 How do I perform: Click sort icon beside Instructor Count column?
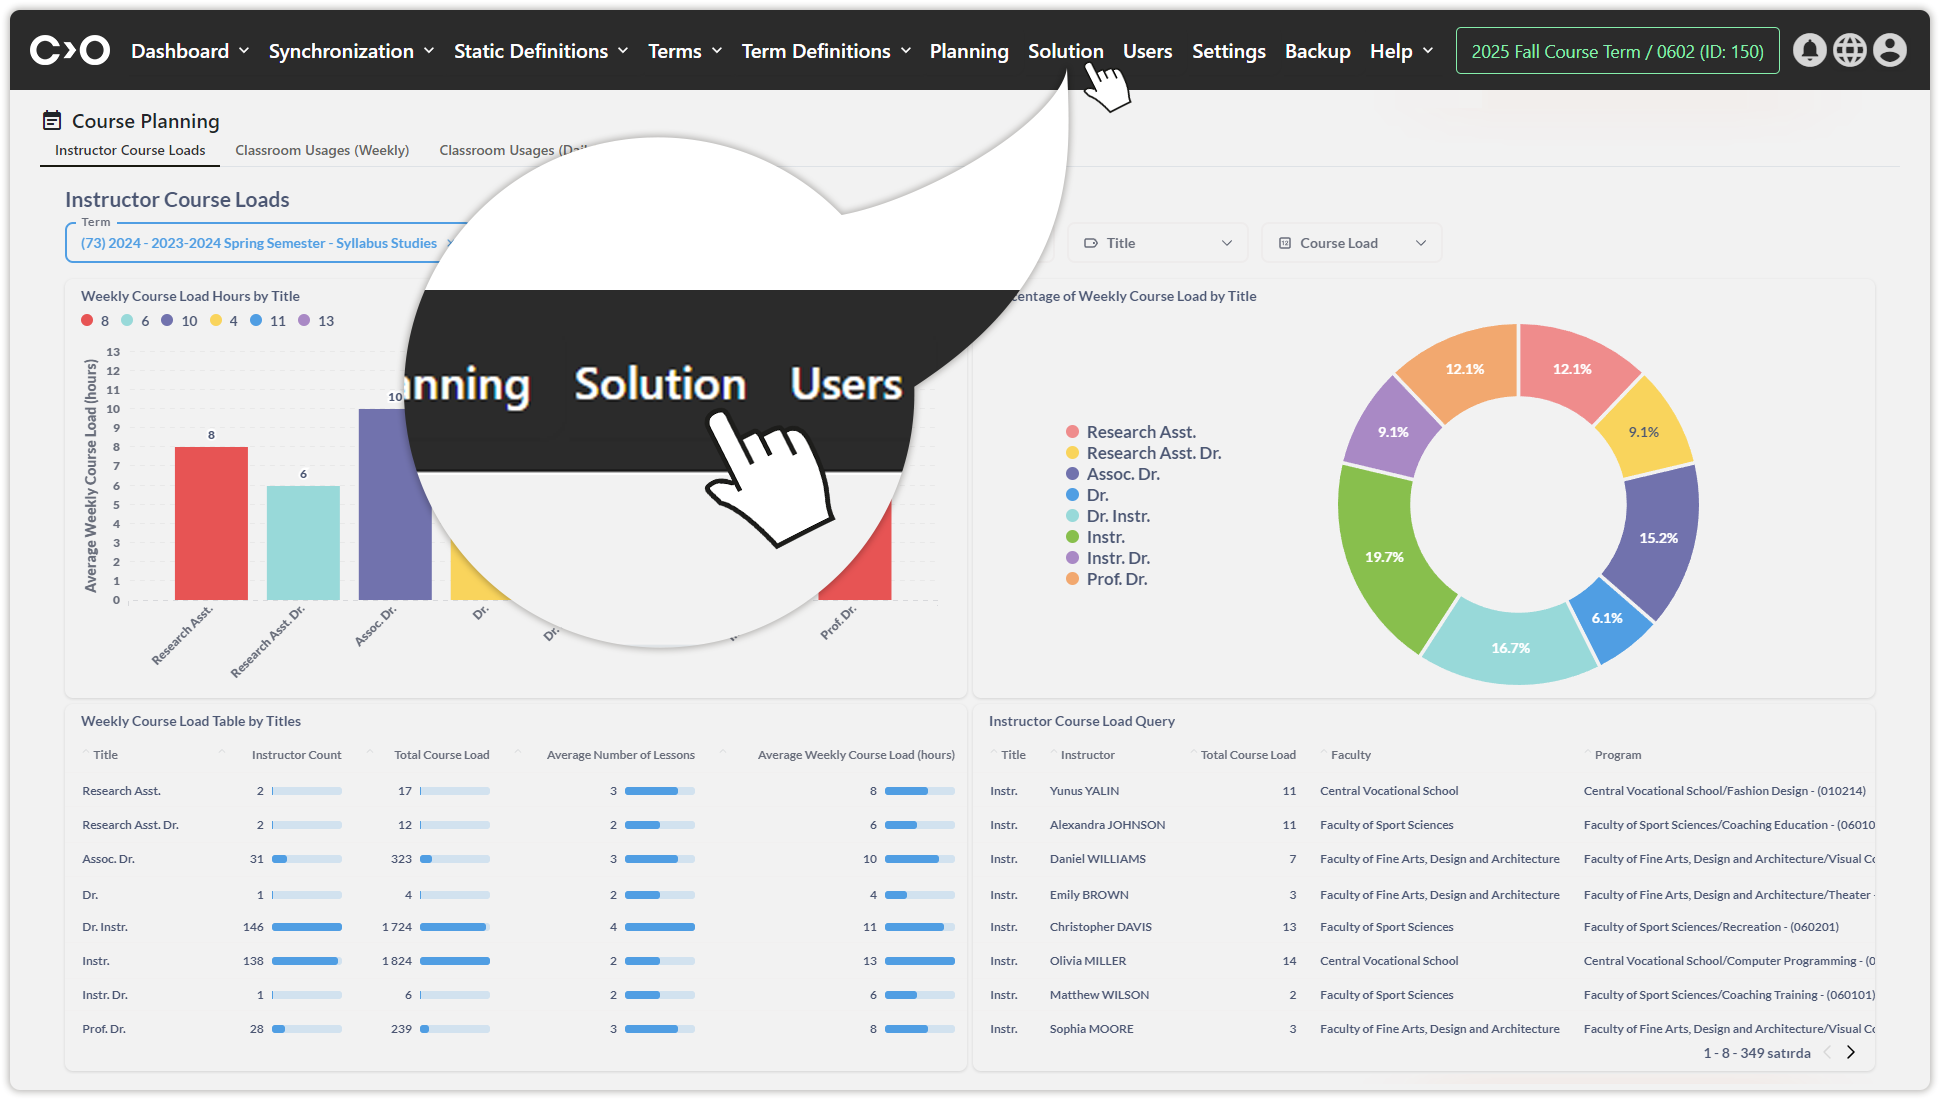pos(224,753)
